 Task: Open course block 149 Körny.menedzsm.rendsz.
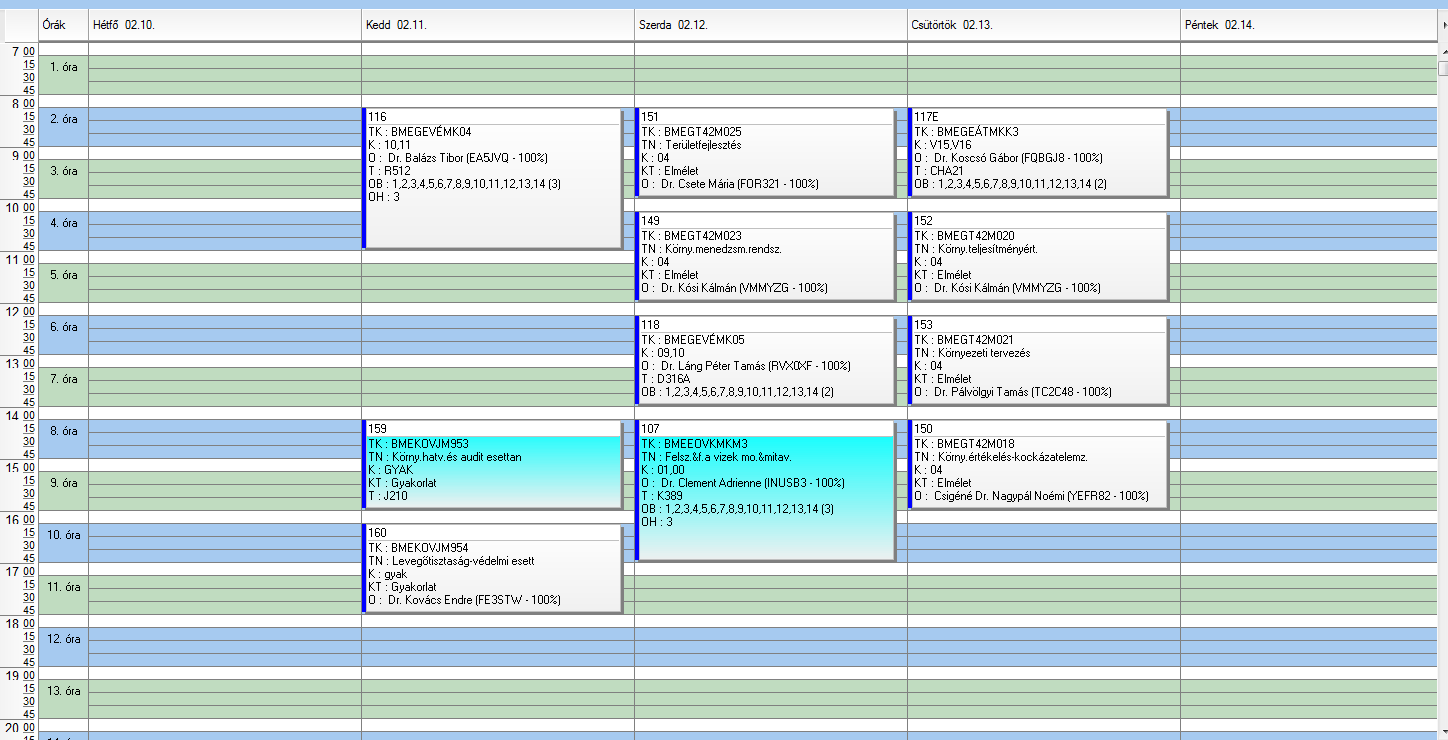[765, 256]
